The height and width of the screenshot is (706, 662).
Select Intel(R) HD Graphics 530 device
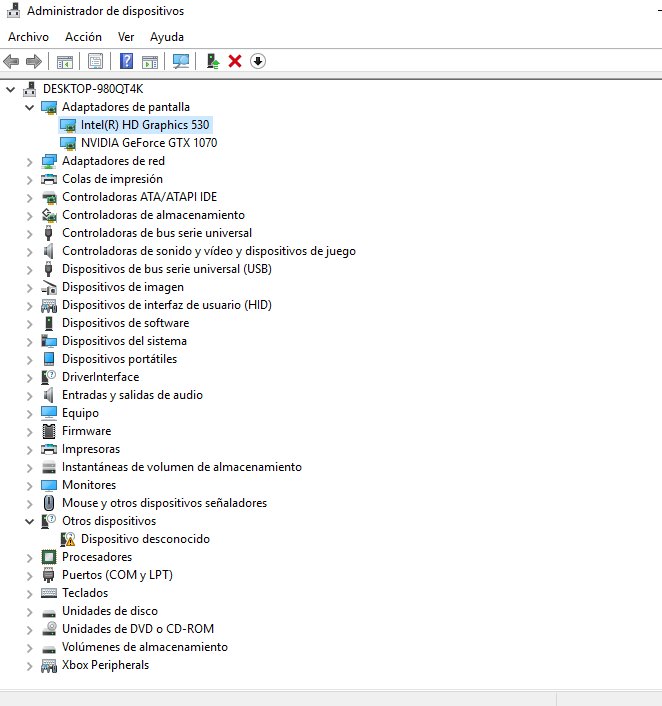145,125
